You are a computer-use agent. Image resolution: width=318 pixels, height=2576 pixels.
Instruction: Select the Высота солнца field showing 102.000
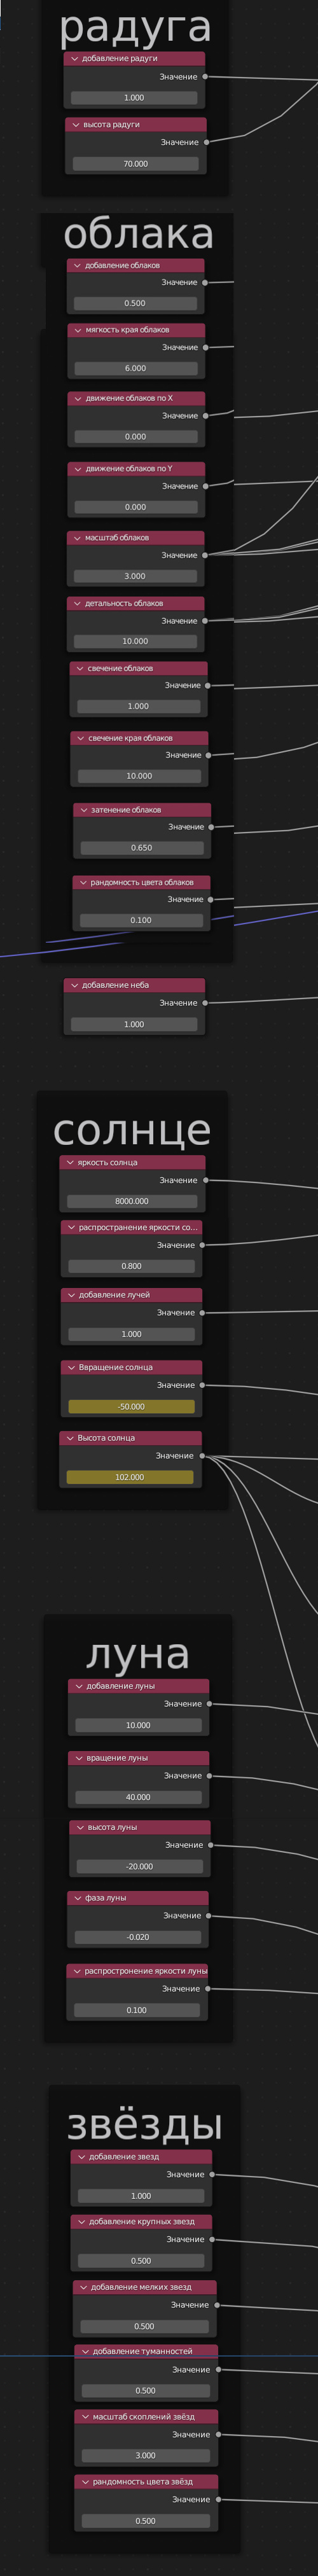(x=130, y=1478)
